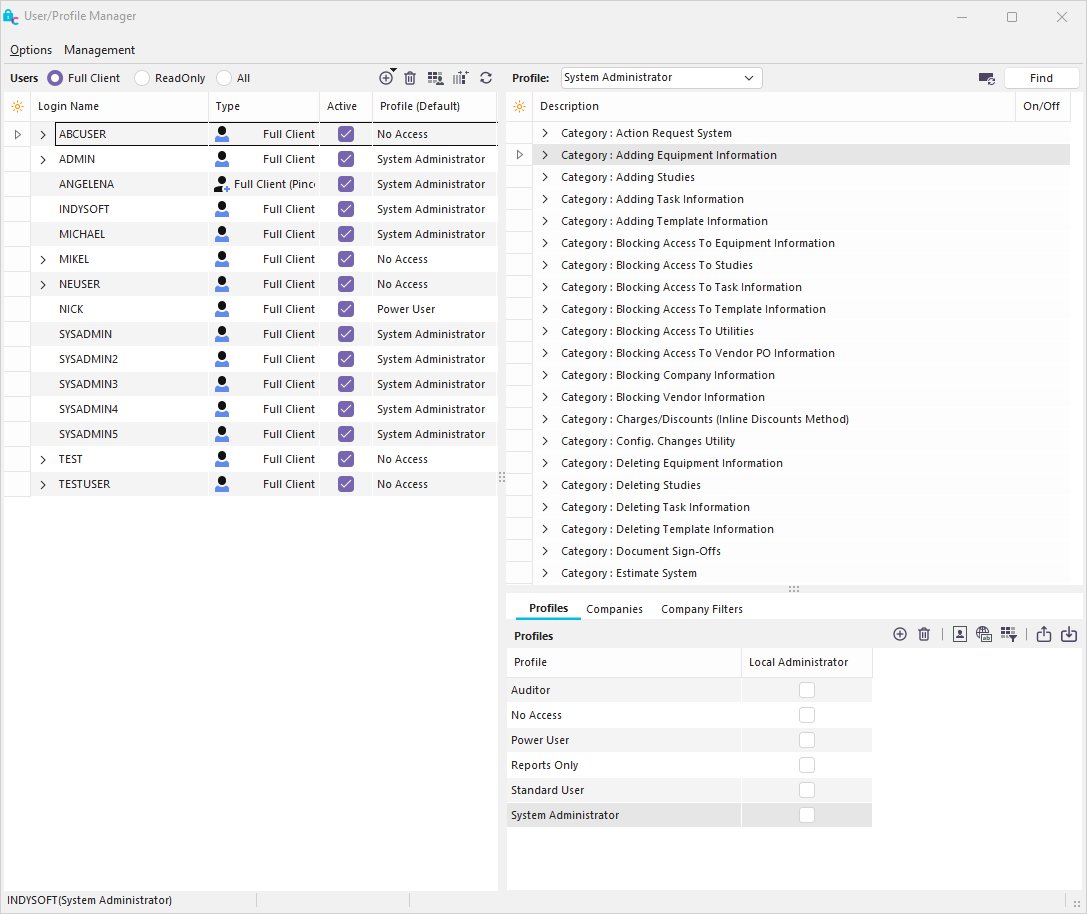Click the add user plus icon

tap(386, 78)
